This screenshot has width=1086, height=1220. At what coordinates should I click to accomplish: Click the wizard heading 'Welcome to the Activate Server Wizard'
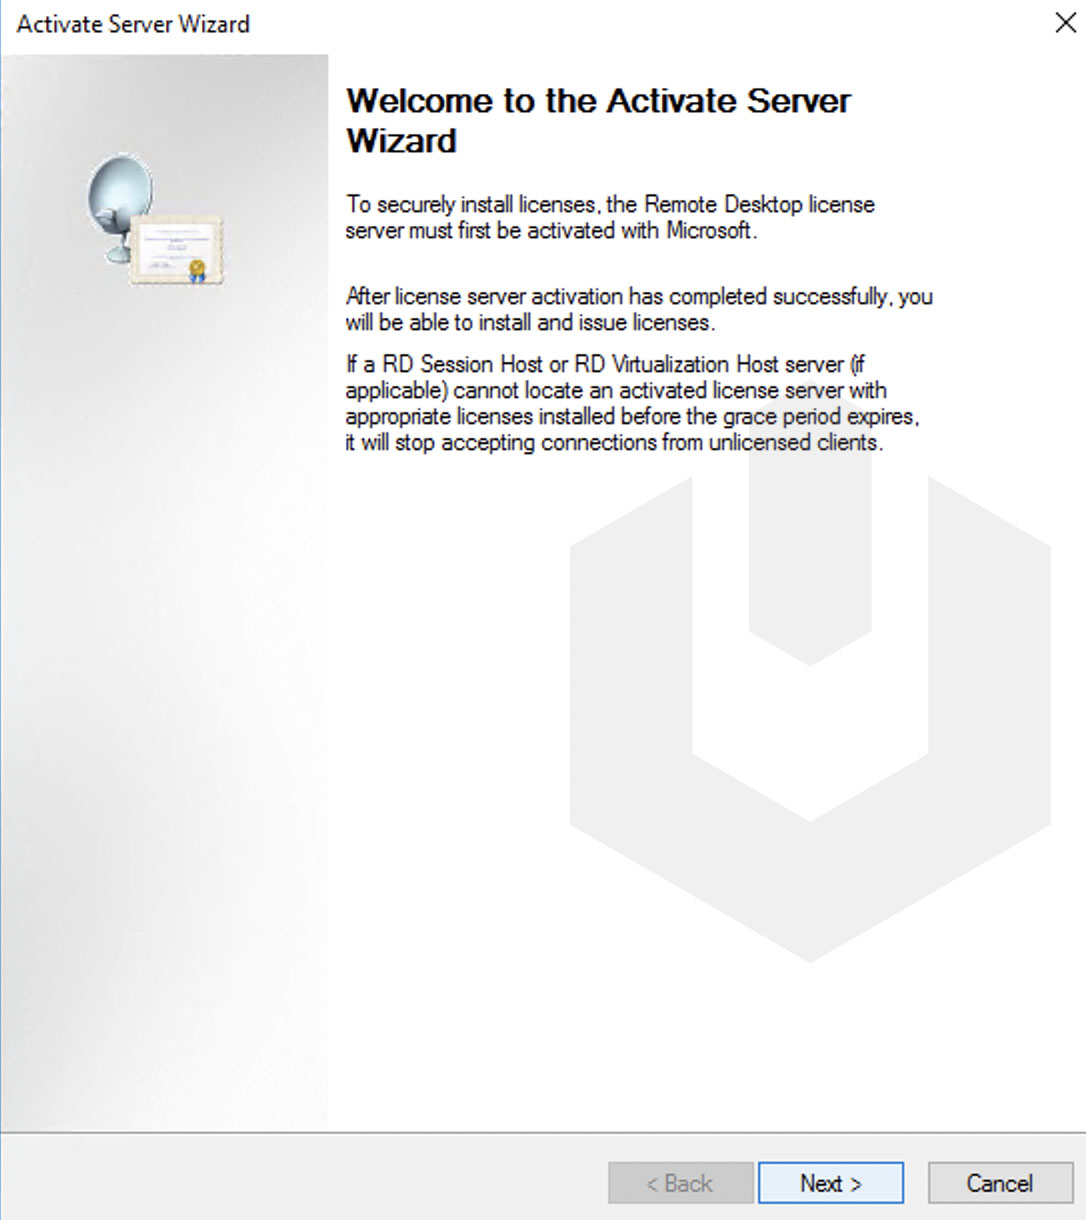click(598, 120)
